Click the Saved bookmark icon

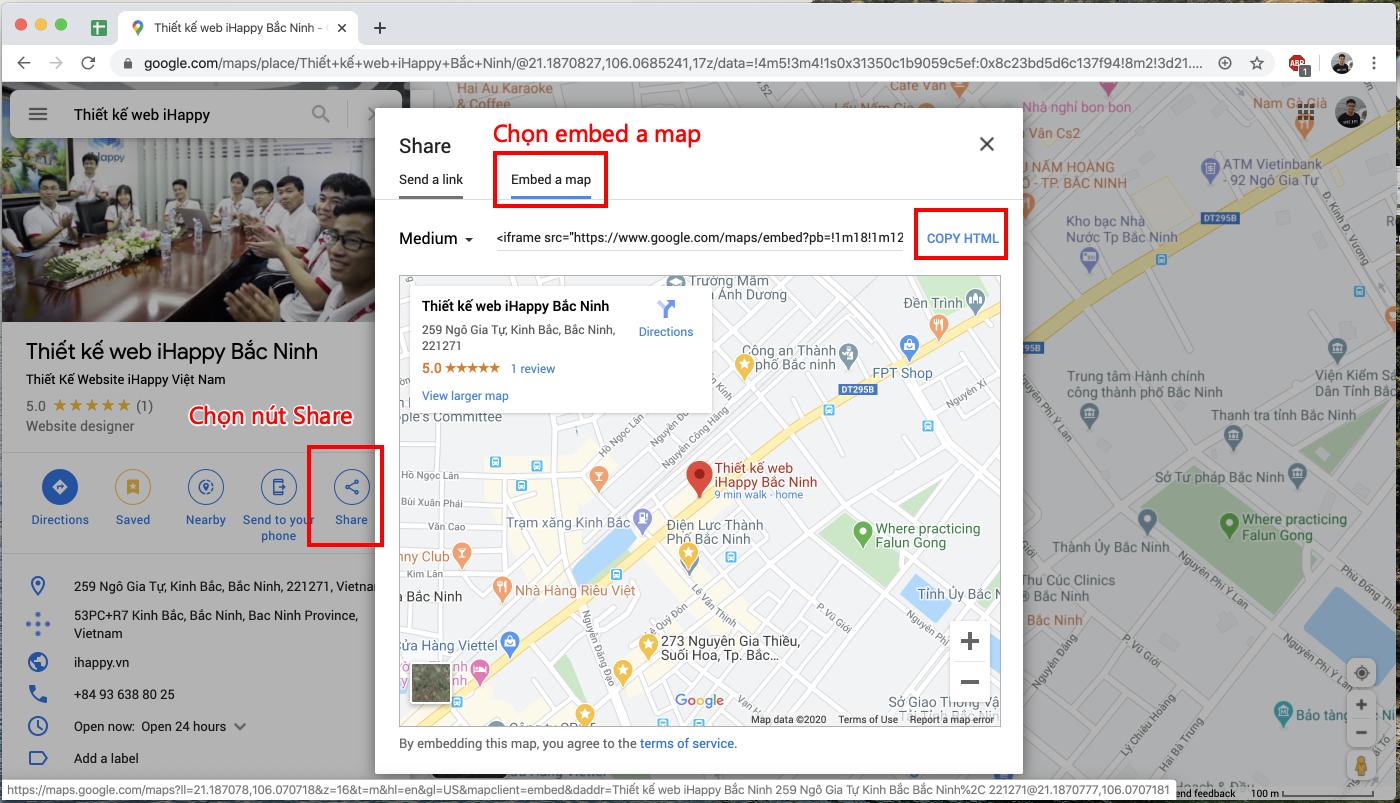[133, 487]
